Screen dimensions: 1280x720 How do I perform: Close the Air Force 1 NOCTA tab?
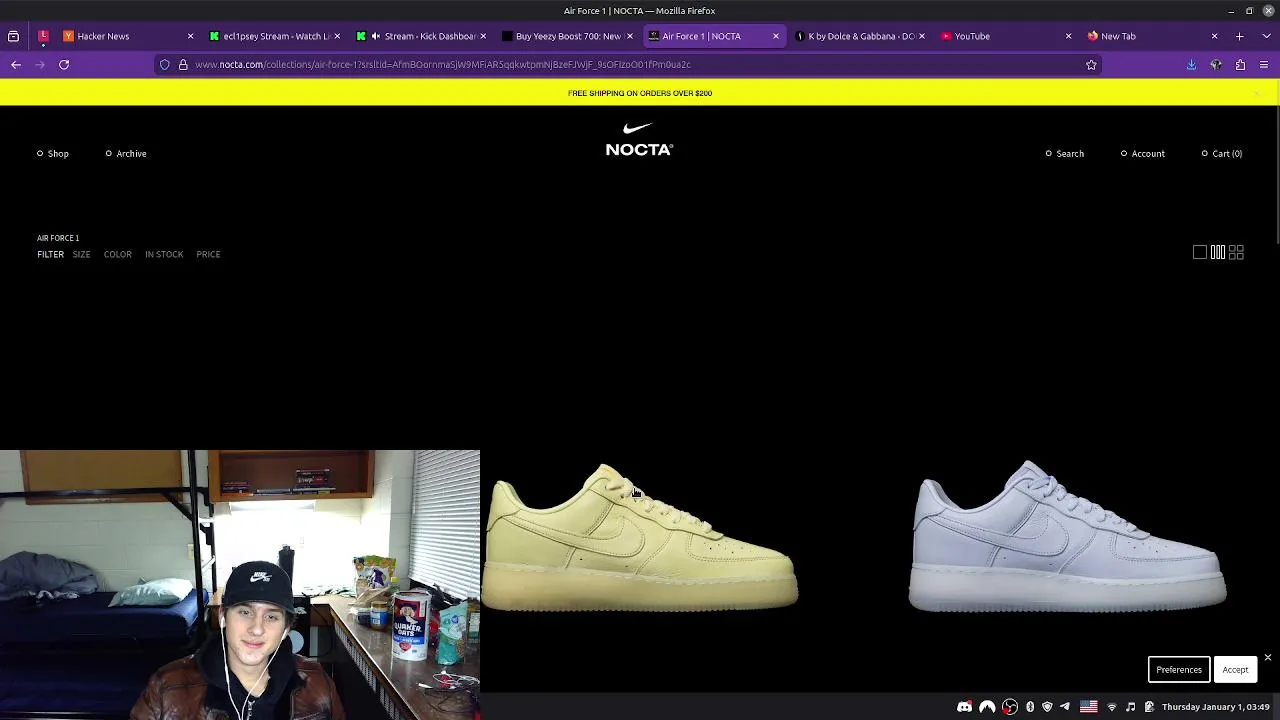pos(775,36)
